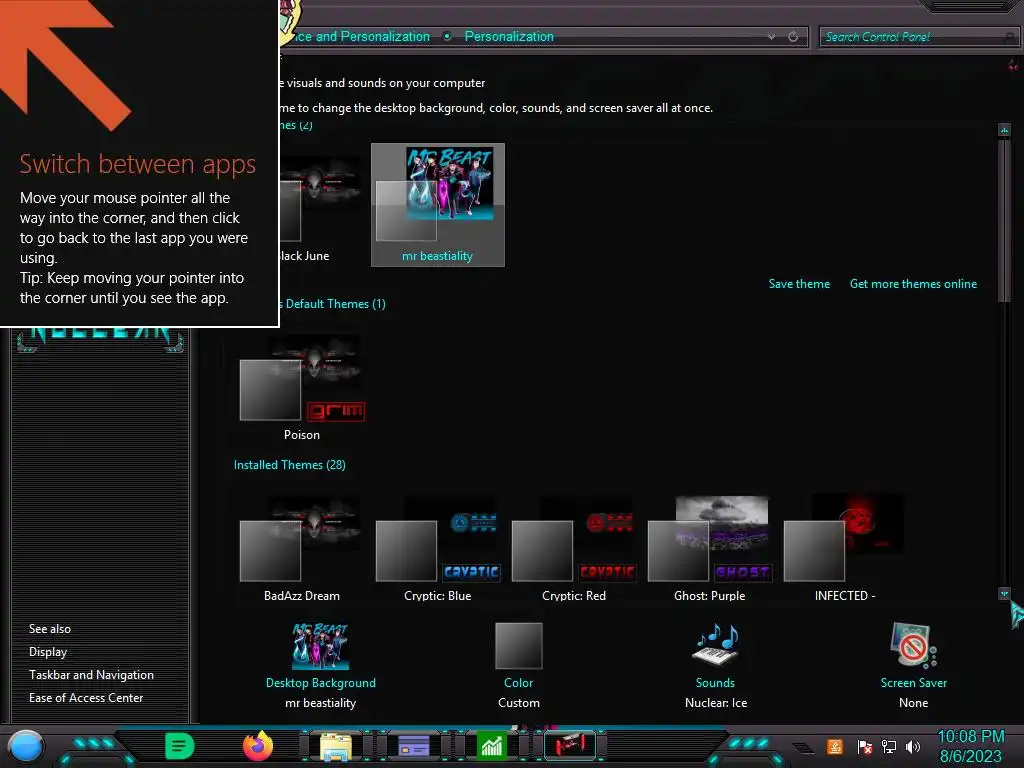This screenshot has width=1024, height=768.
Task: Open the purple card app in taskbar
Action: tap(413, 746)
